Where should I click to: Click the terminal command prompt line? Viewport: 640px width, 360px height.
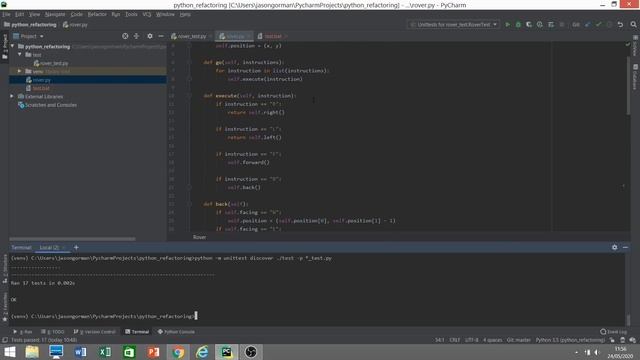(x=104, y=316)
